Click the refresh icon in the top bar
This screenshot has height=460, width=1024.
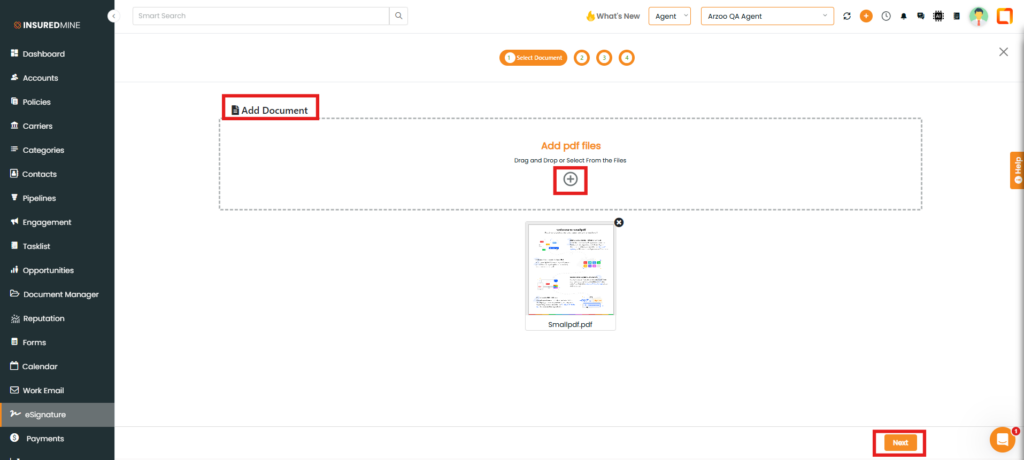click(847, 16)
